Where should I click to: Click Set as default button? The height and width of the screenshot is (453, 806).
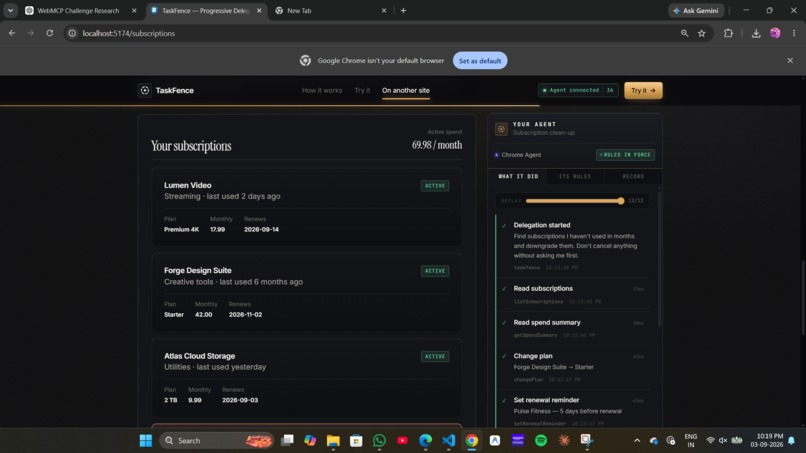tap(480, 61)
